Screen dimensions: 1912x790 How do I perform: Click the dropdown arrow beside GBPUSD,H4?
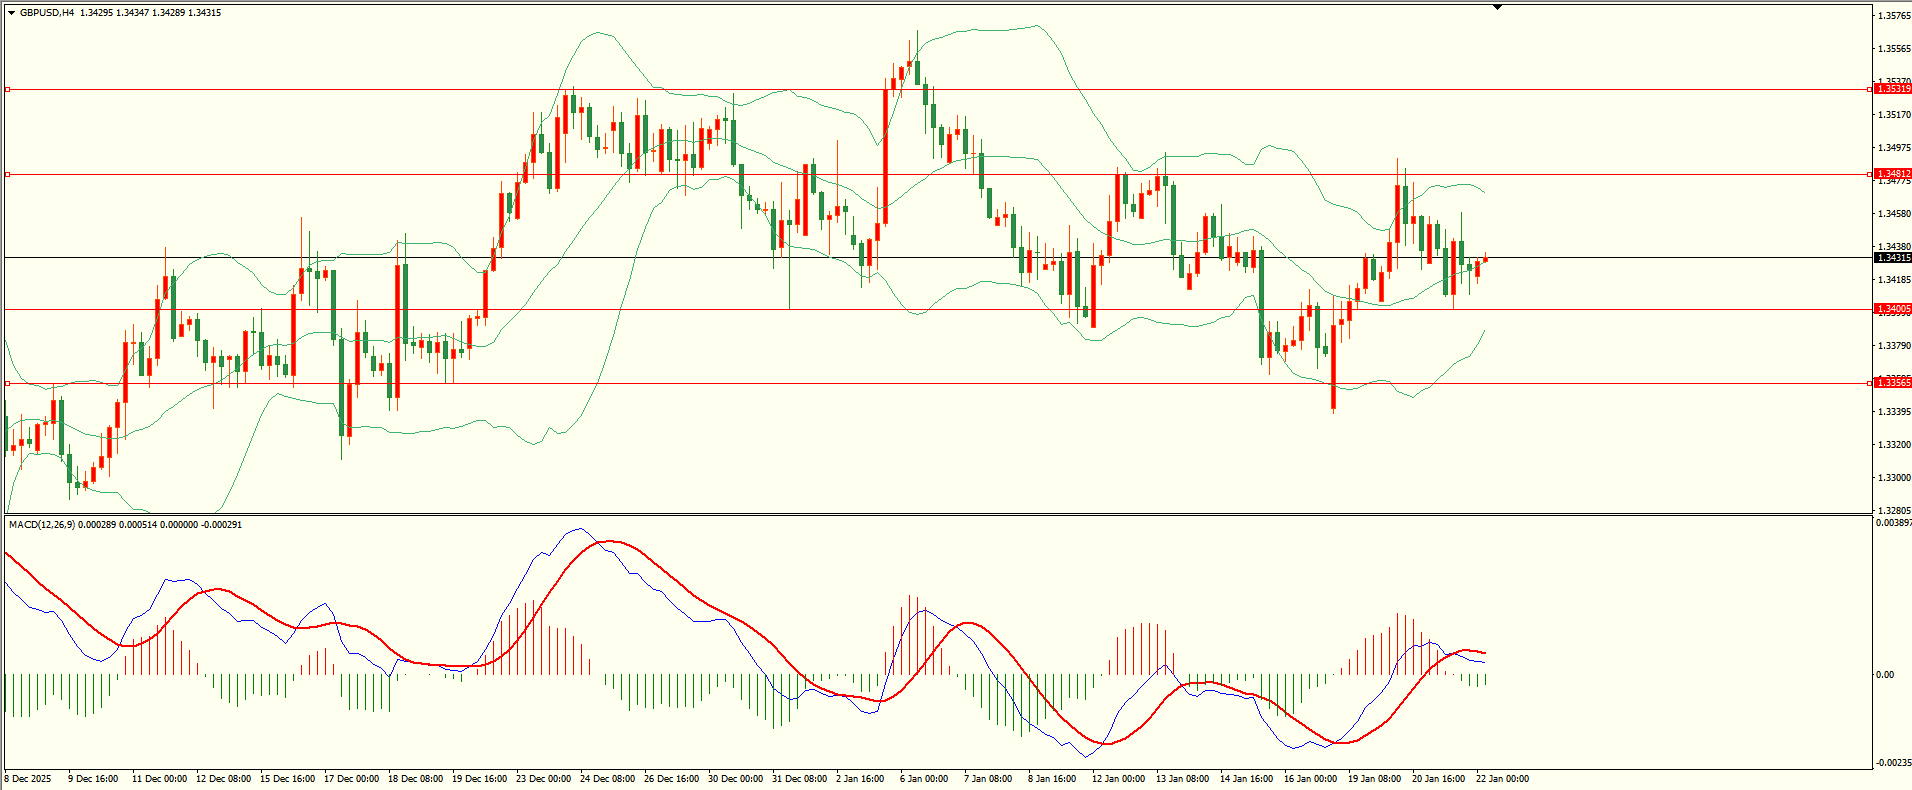coord(11,13)
